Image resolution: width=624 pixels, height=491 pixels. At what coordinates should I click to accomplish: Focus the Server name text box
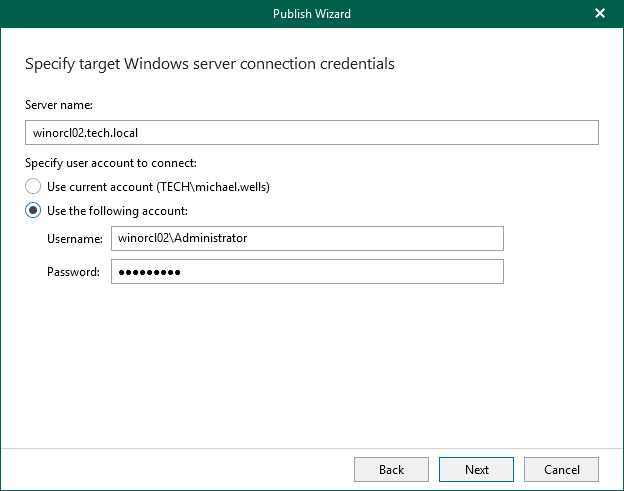[311, 133]
